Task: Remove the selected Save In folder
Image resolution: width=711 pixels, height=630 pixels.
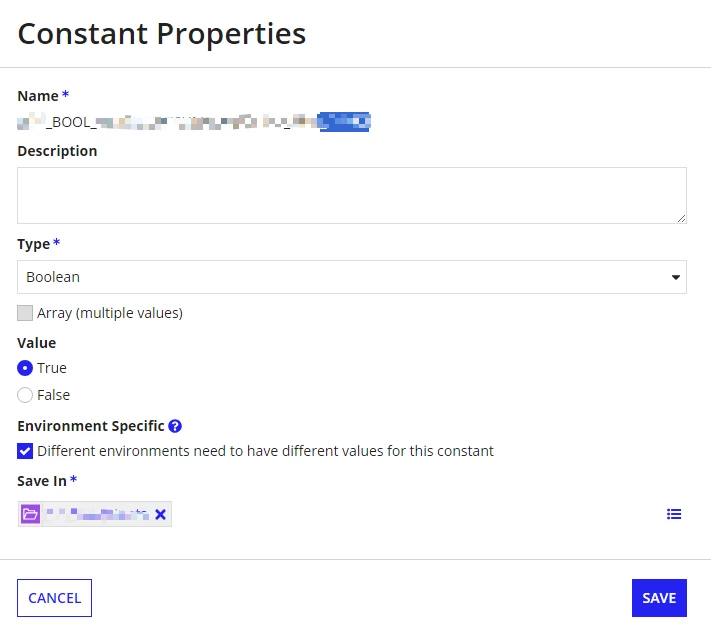Action: (160, 514)
